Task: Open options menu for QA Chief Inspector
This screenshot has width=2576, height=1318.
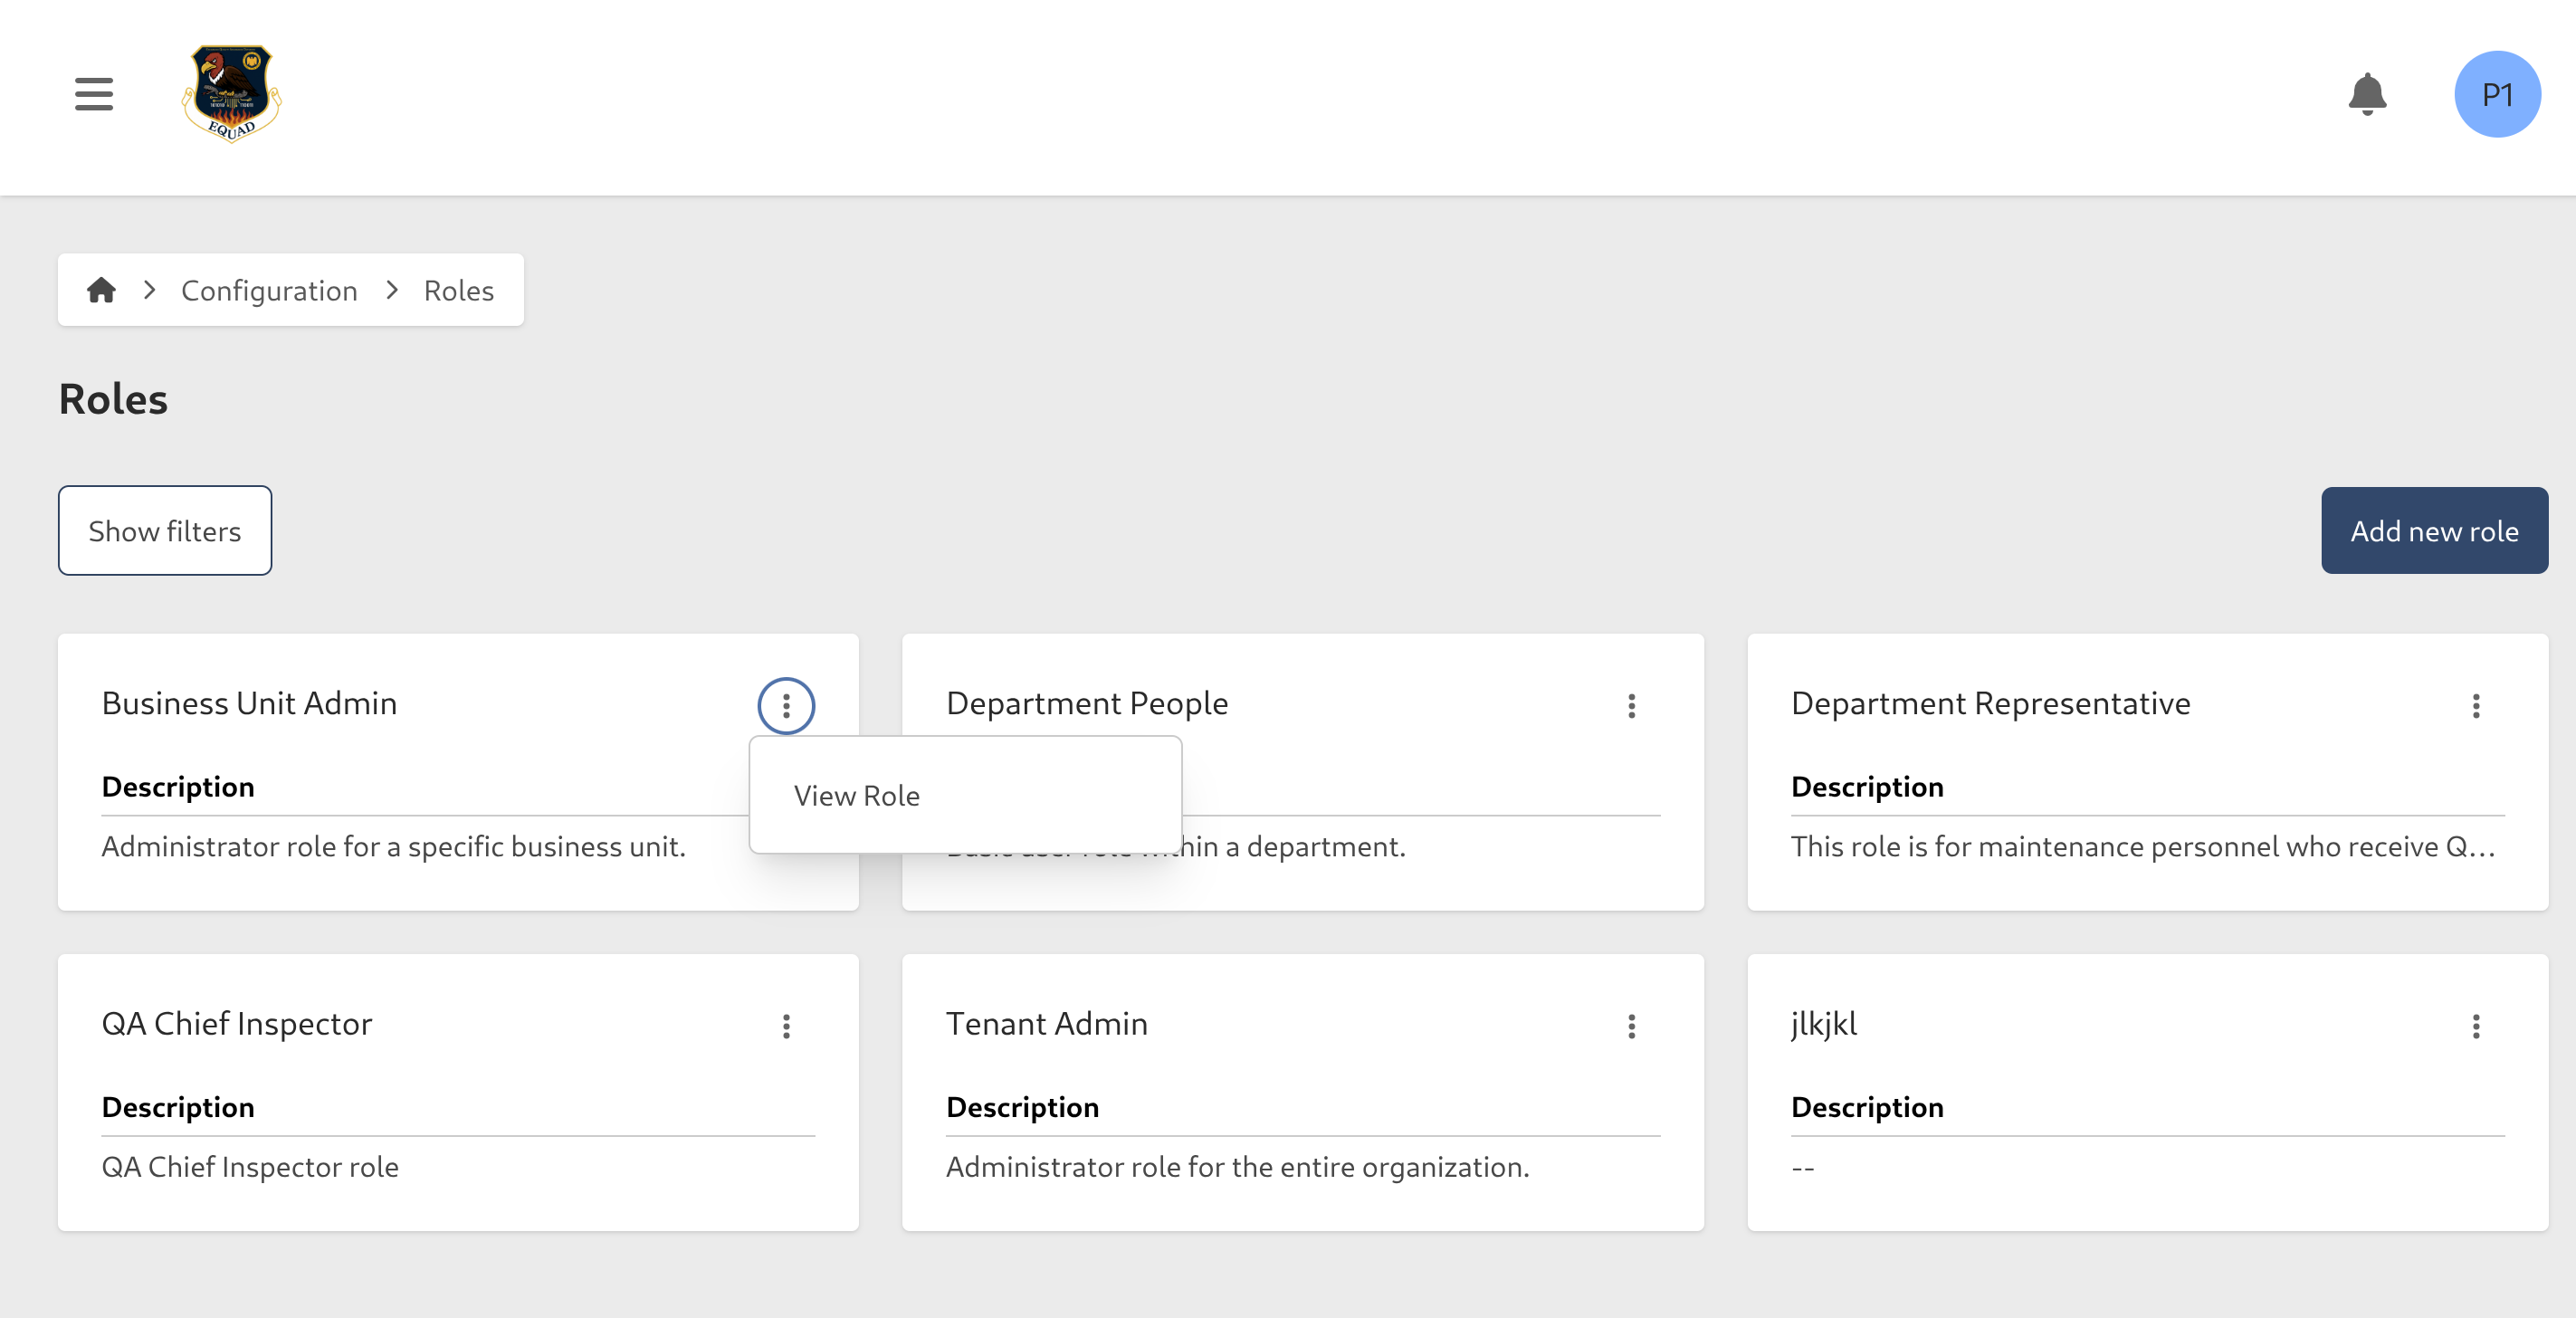Action: coord(786,1026)
